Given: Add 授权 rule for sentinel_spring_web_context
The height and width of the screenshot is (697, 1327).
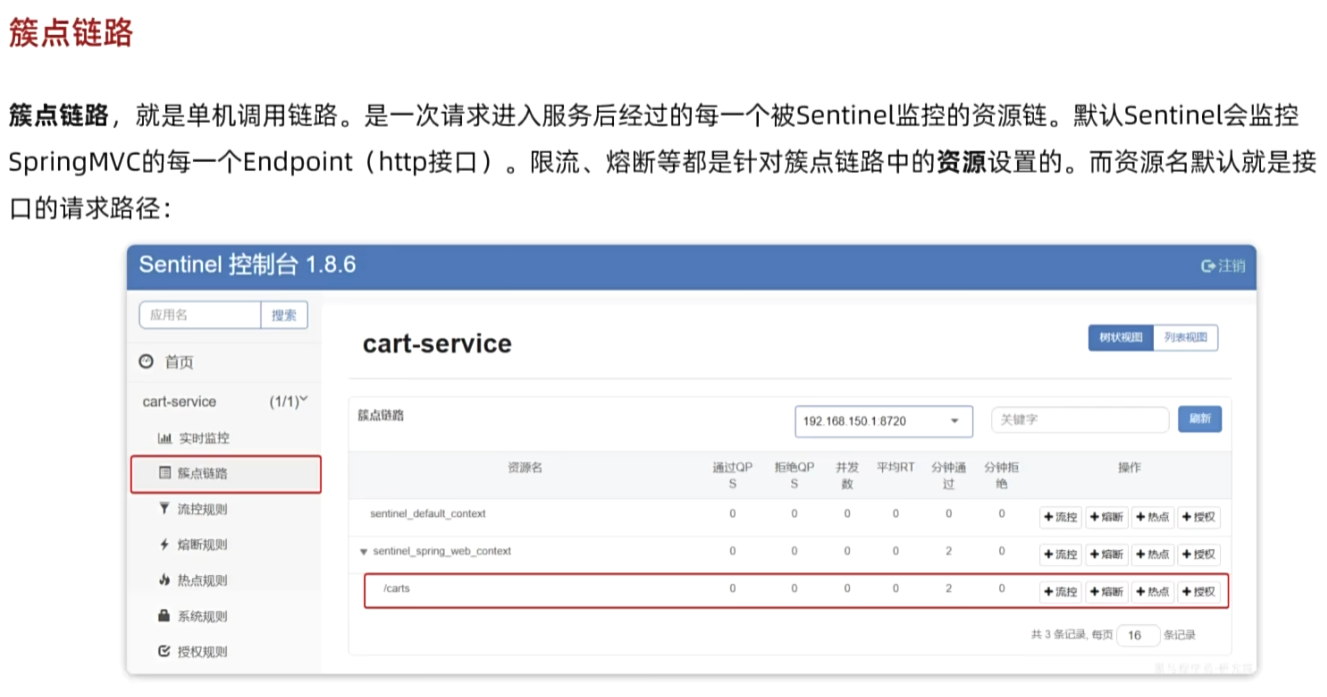Looking at the screenshot, I should (1198, 555).
